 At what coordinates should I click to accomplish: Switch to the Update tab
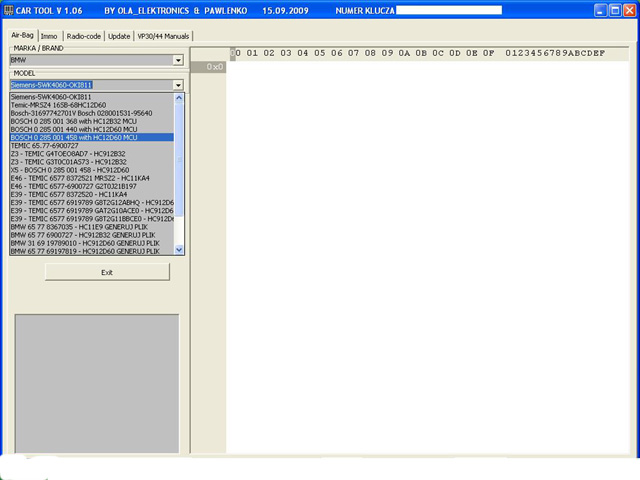119,36
